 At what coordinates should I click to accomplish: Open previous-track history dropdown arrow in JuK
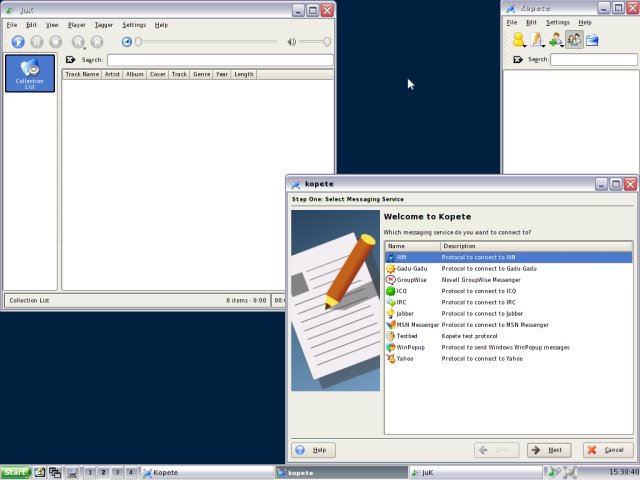click(84, 49)
